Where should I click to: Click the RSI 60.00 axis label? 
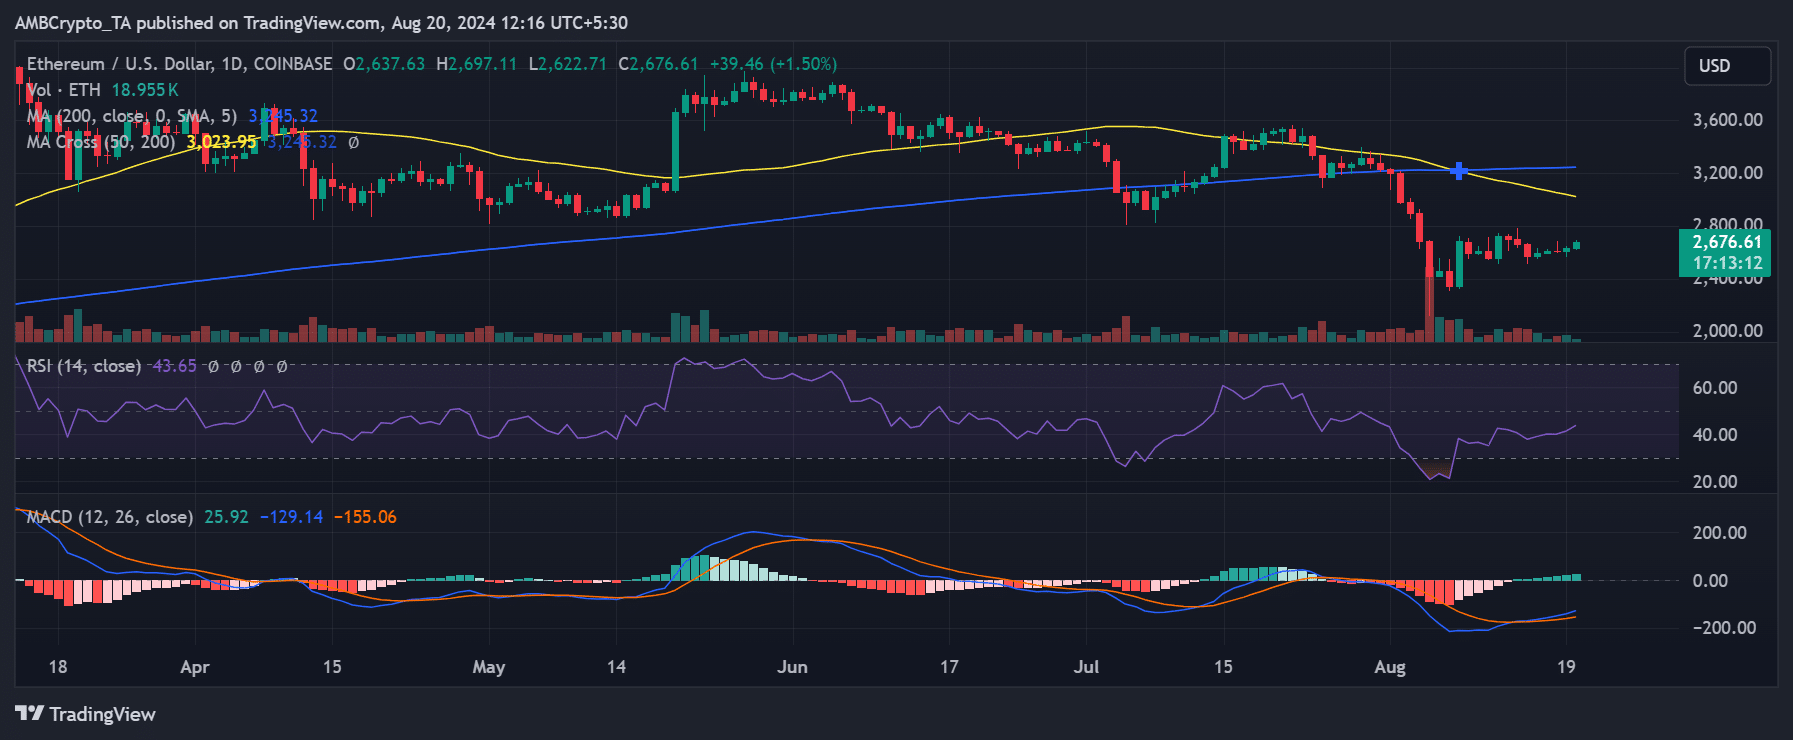(1714, 388)
